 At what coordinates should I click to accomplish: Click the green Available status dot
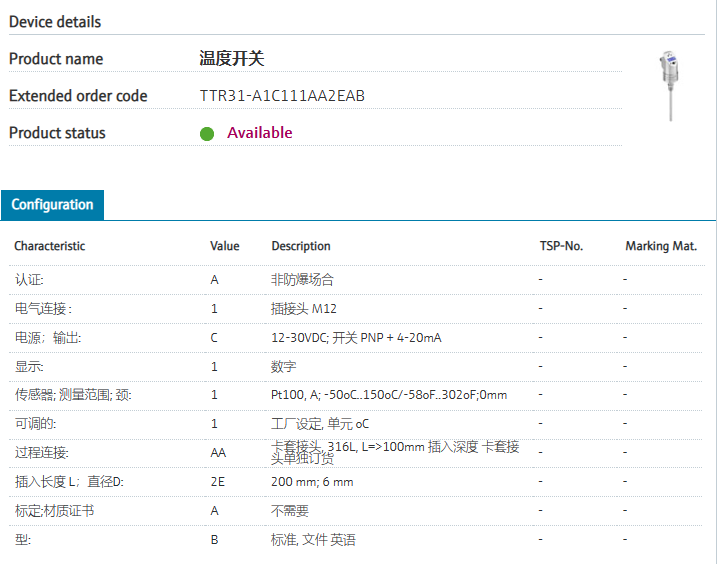pos(207,133)
